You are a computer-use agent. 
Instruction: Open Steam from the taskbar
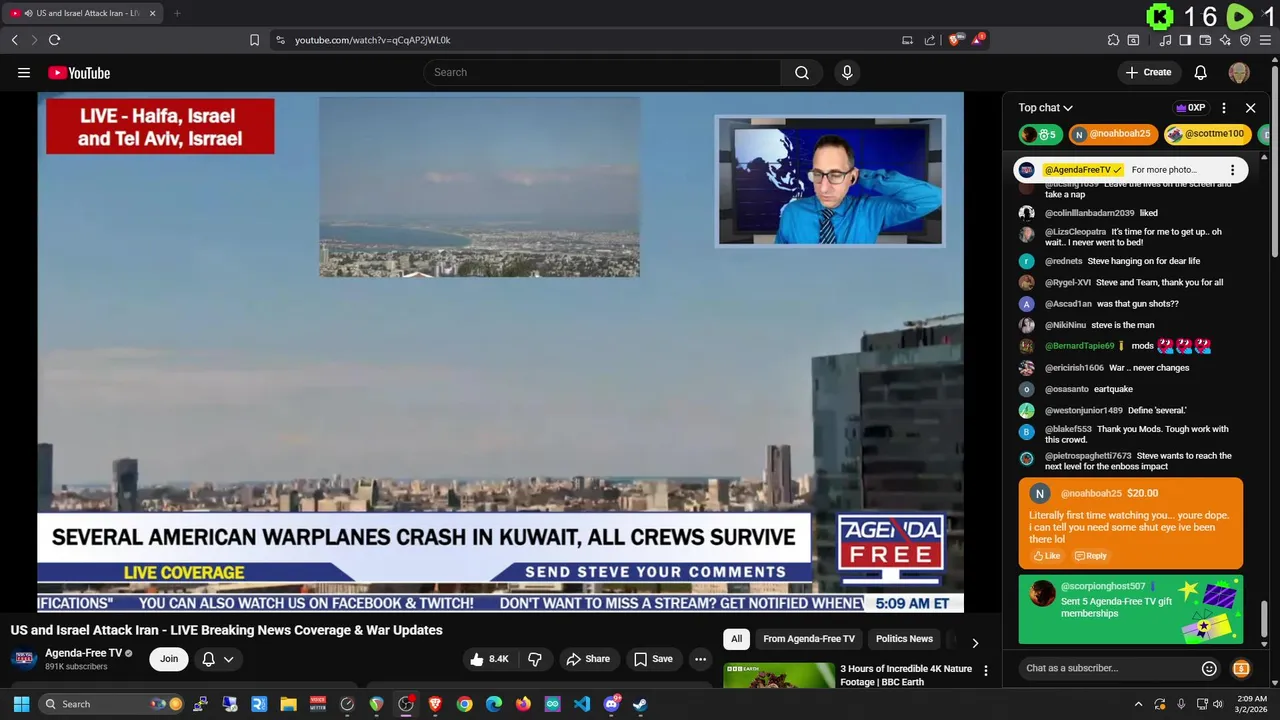click(640, 704)
